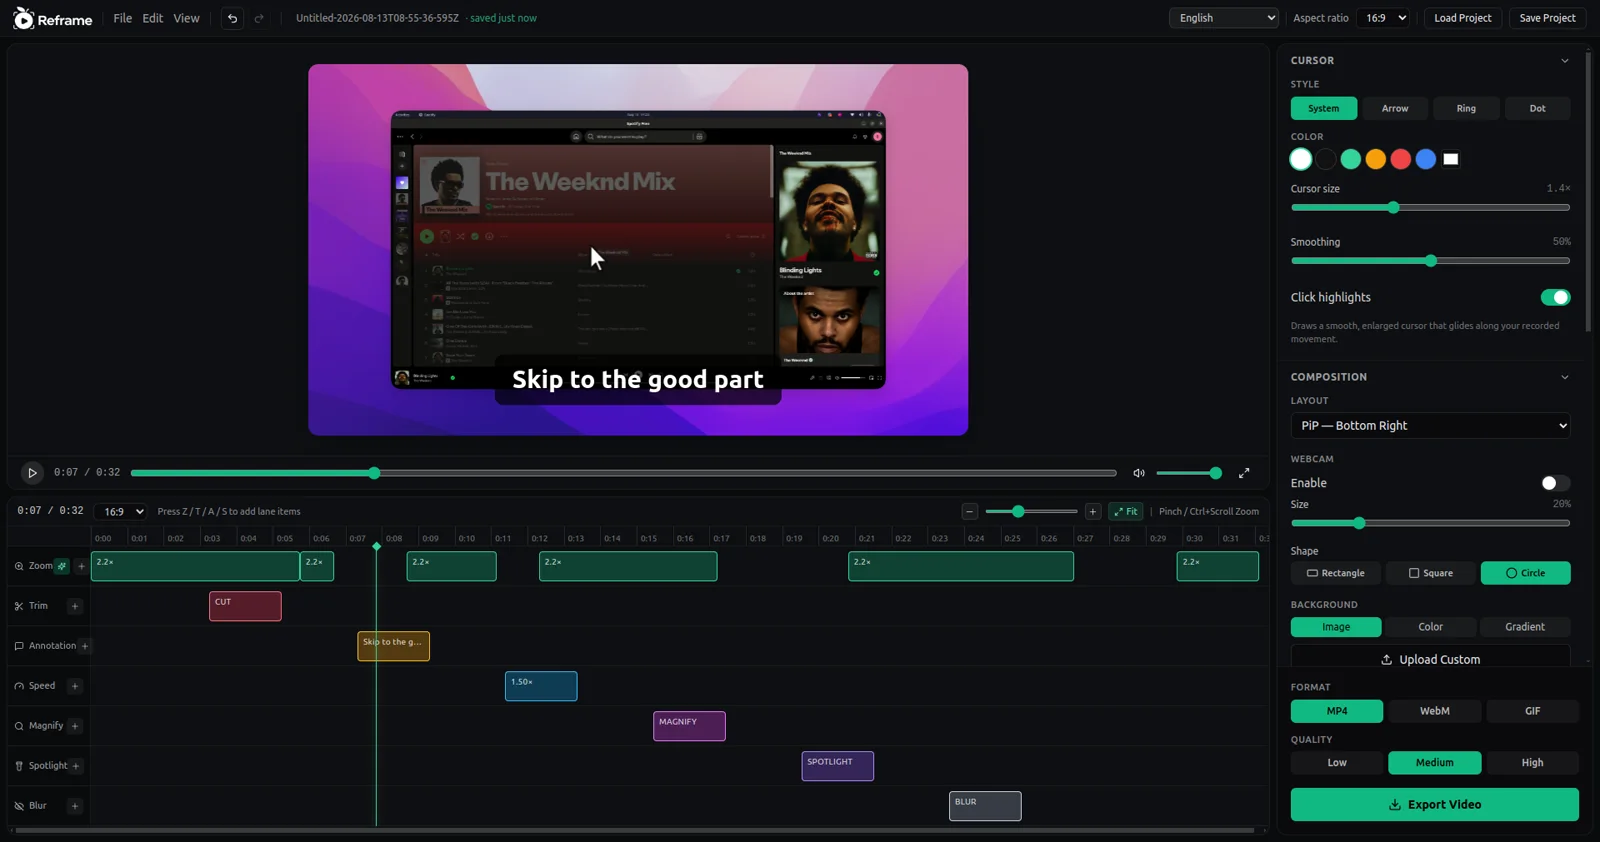
Task: Click the Load Project button
Action: [x=1462, y=18]
